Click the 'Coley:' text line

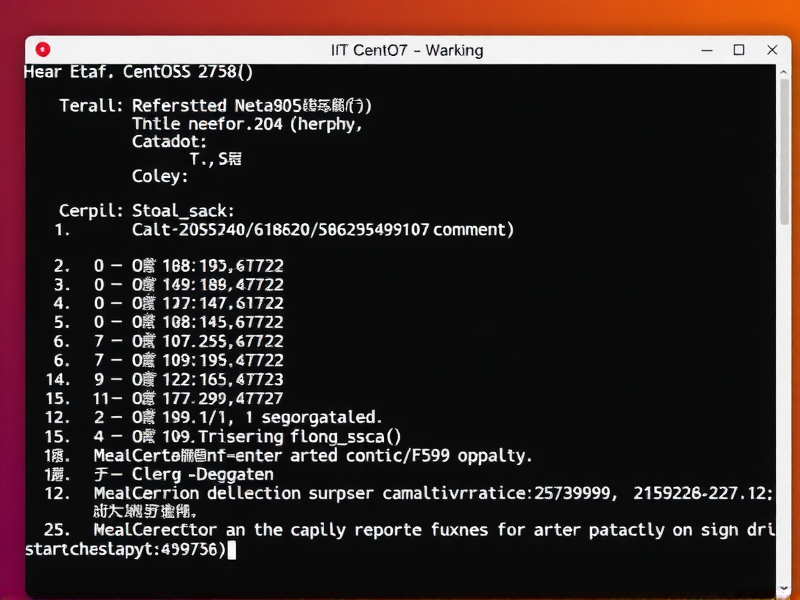pos(160,177)
